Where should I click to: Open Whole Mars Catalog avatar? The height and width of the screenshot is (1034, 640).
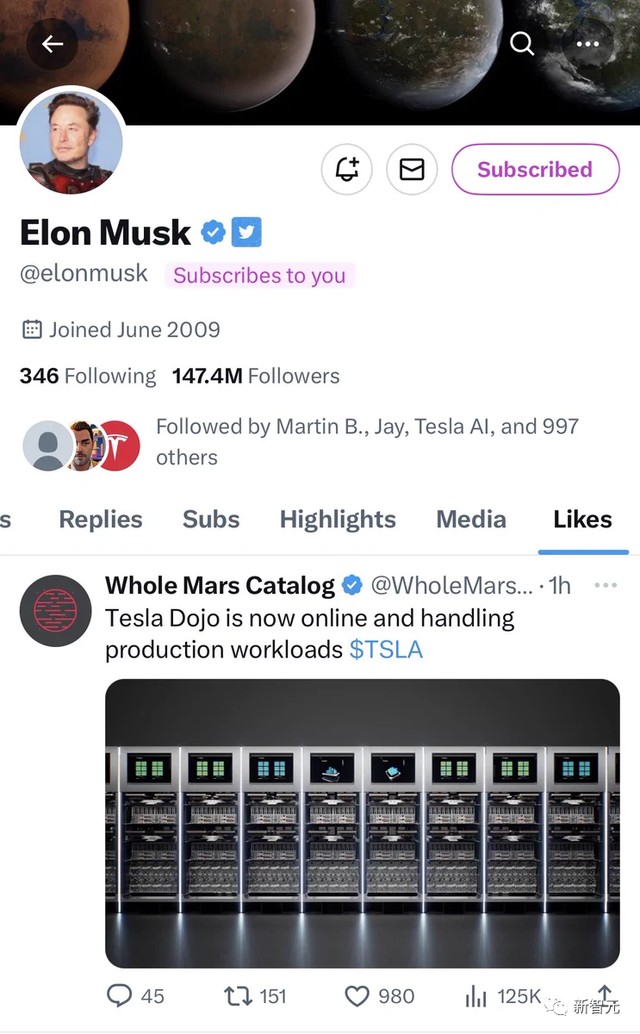click(55, 610)
